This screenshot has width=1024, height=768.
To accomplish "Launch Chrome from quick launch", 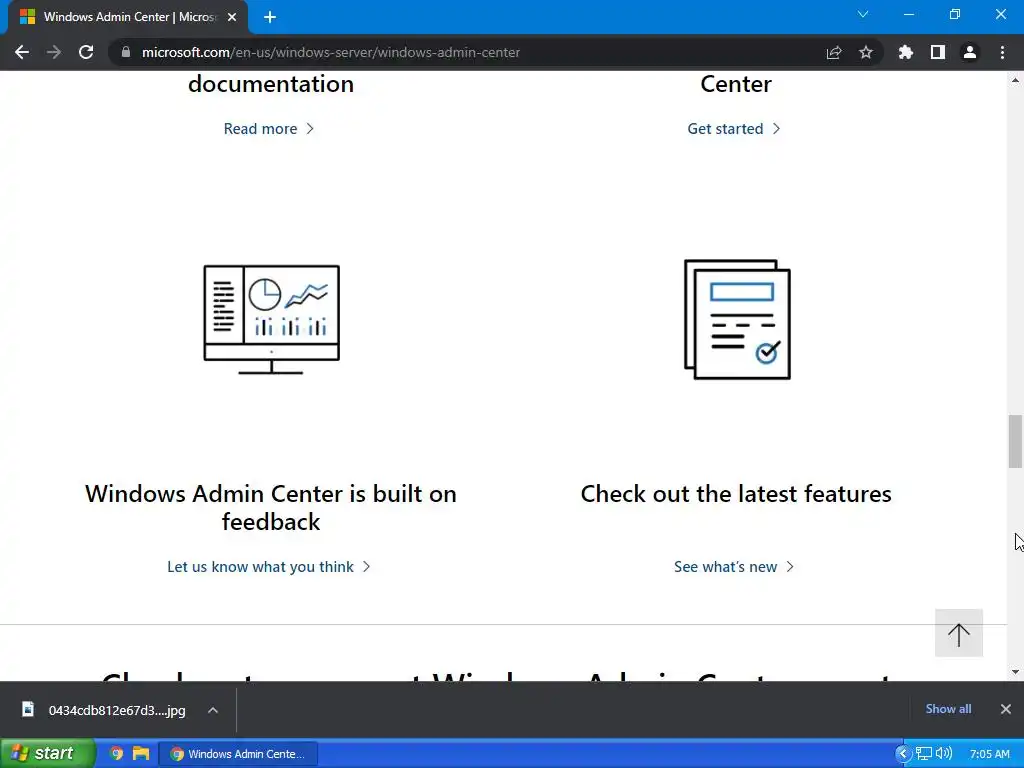I will click(x=117, y=754).
